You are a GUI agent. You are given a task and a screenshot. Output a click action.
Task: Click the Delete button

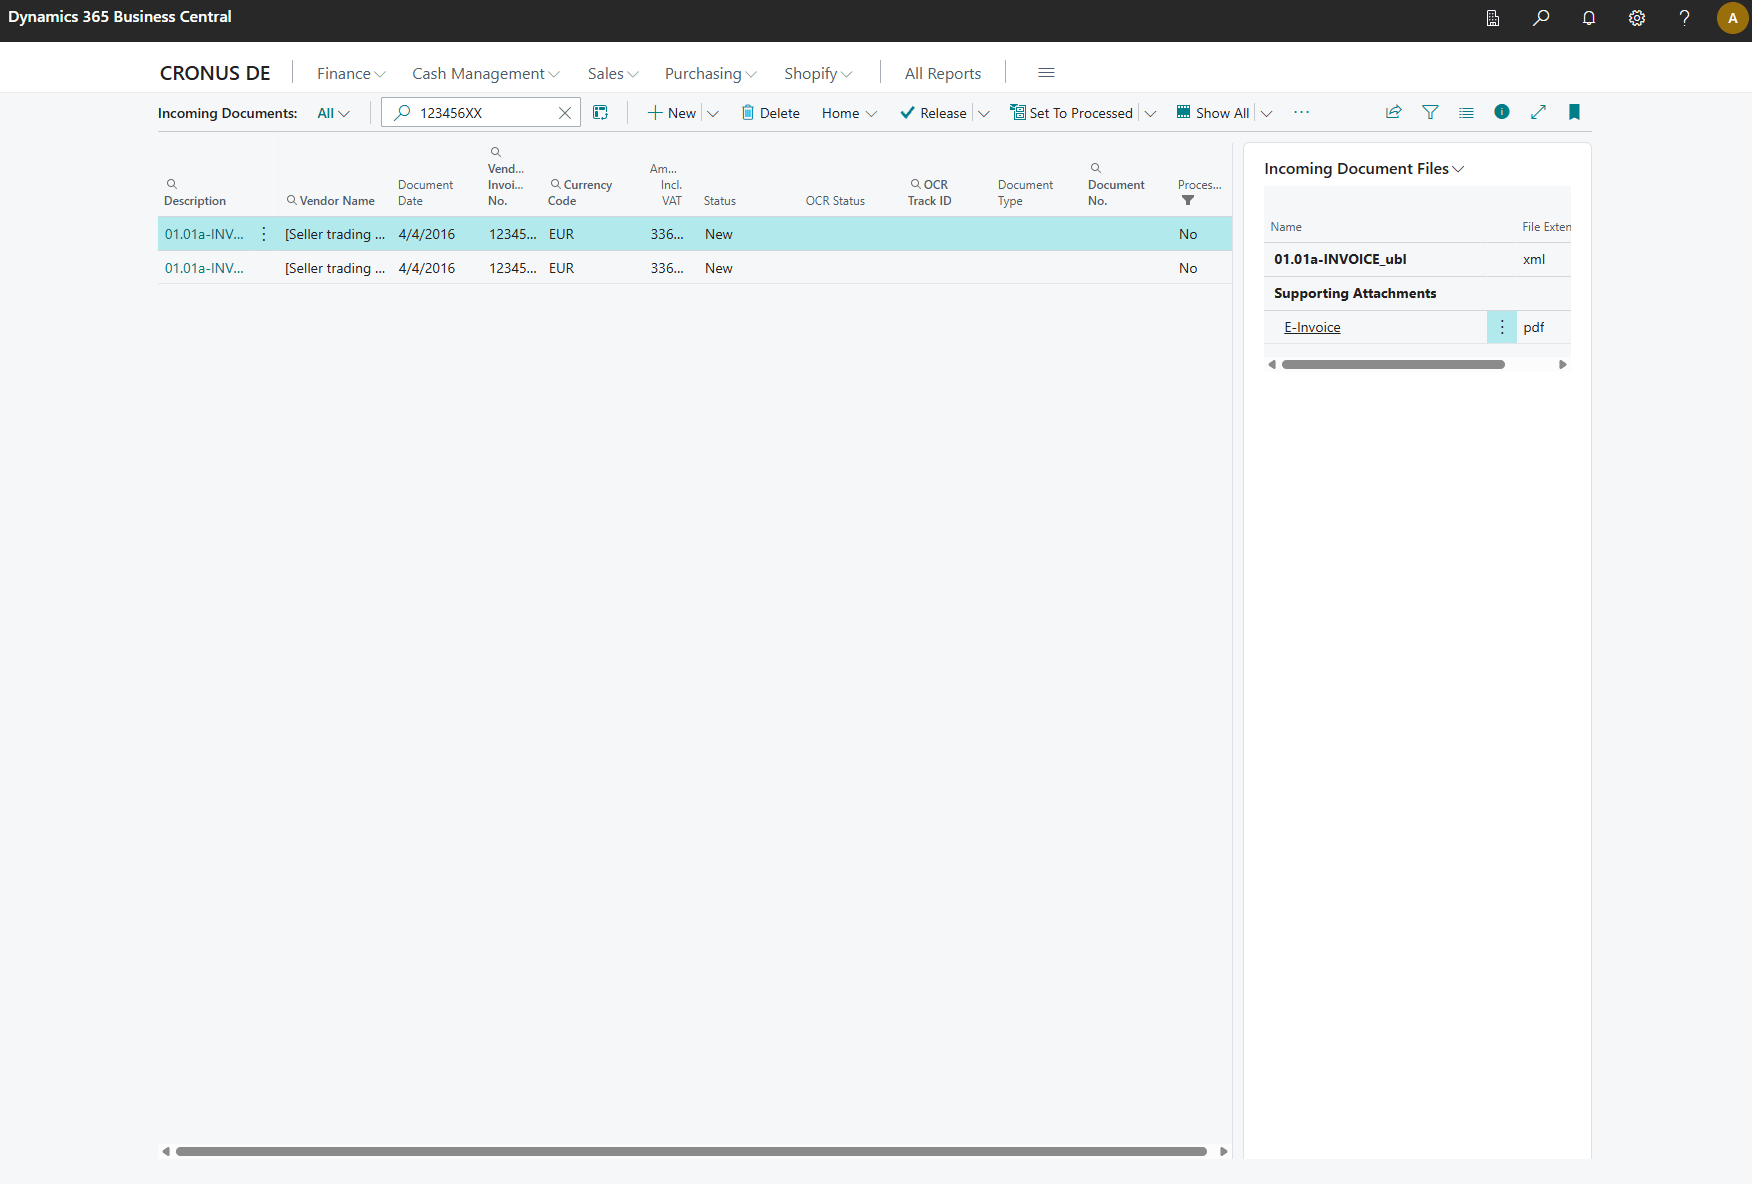(x=770, y=113)
